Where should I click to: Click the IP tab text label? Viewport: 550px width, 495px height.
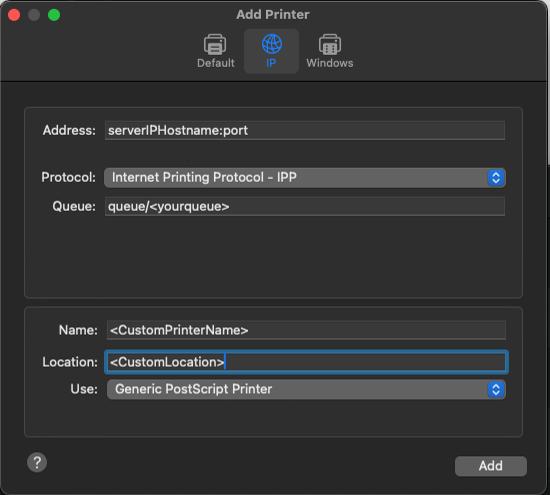(271, 63)
